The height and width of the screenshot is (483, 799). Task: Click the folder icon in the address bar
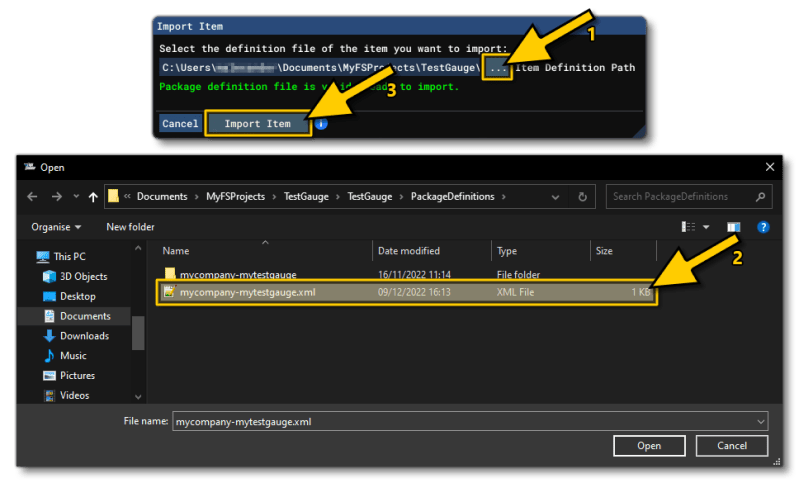click(x=113, y=196)
